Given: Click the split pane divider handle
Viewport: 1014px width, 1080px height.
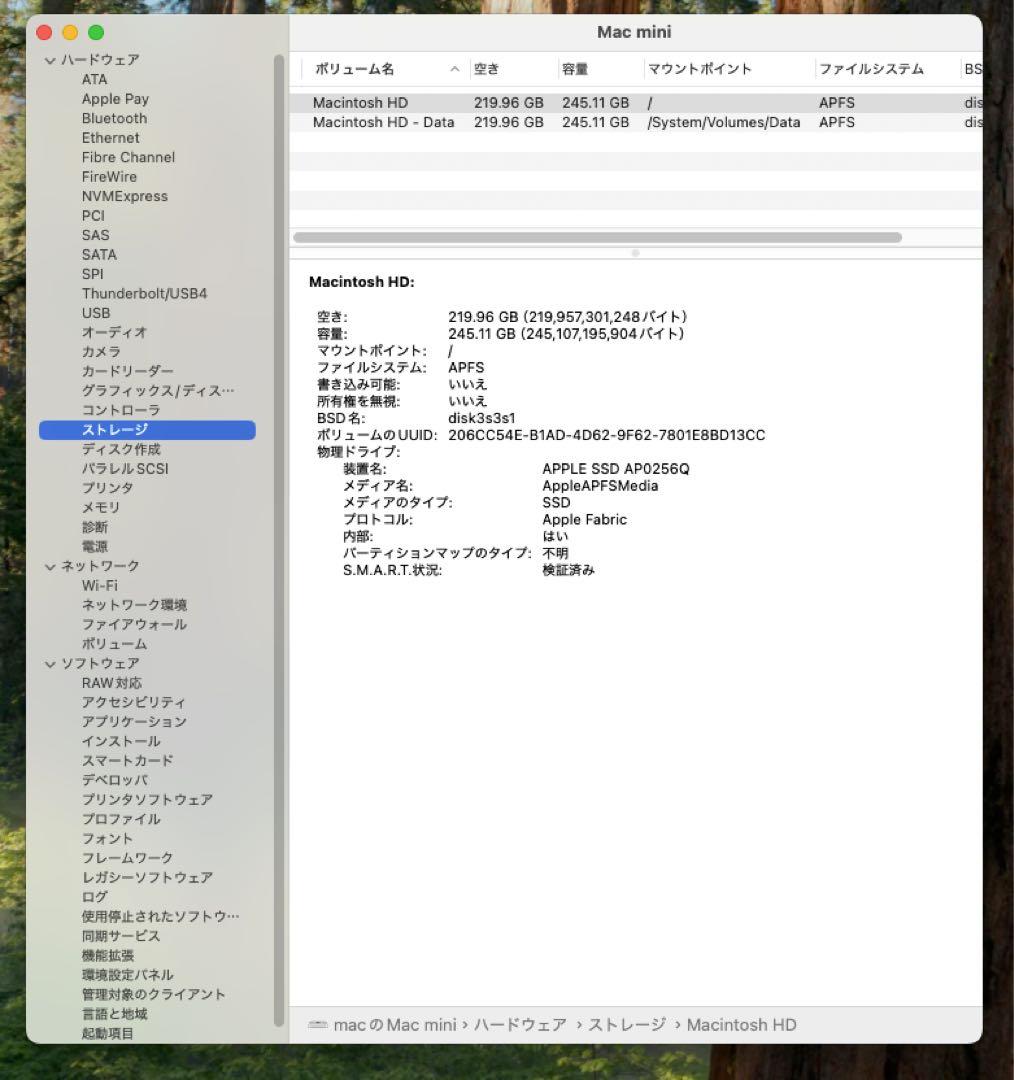Looking at the screenshot, I should click(635, 253).
